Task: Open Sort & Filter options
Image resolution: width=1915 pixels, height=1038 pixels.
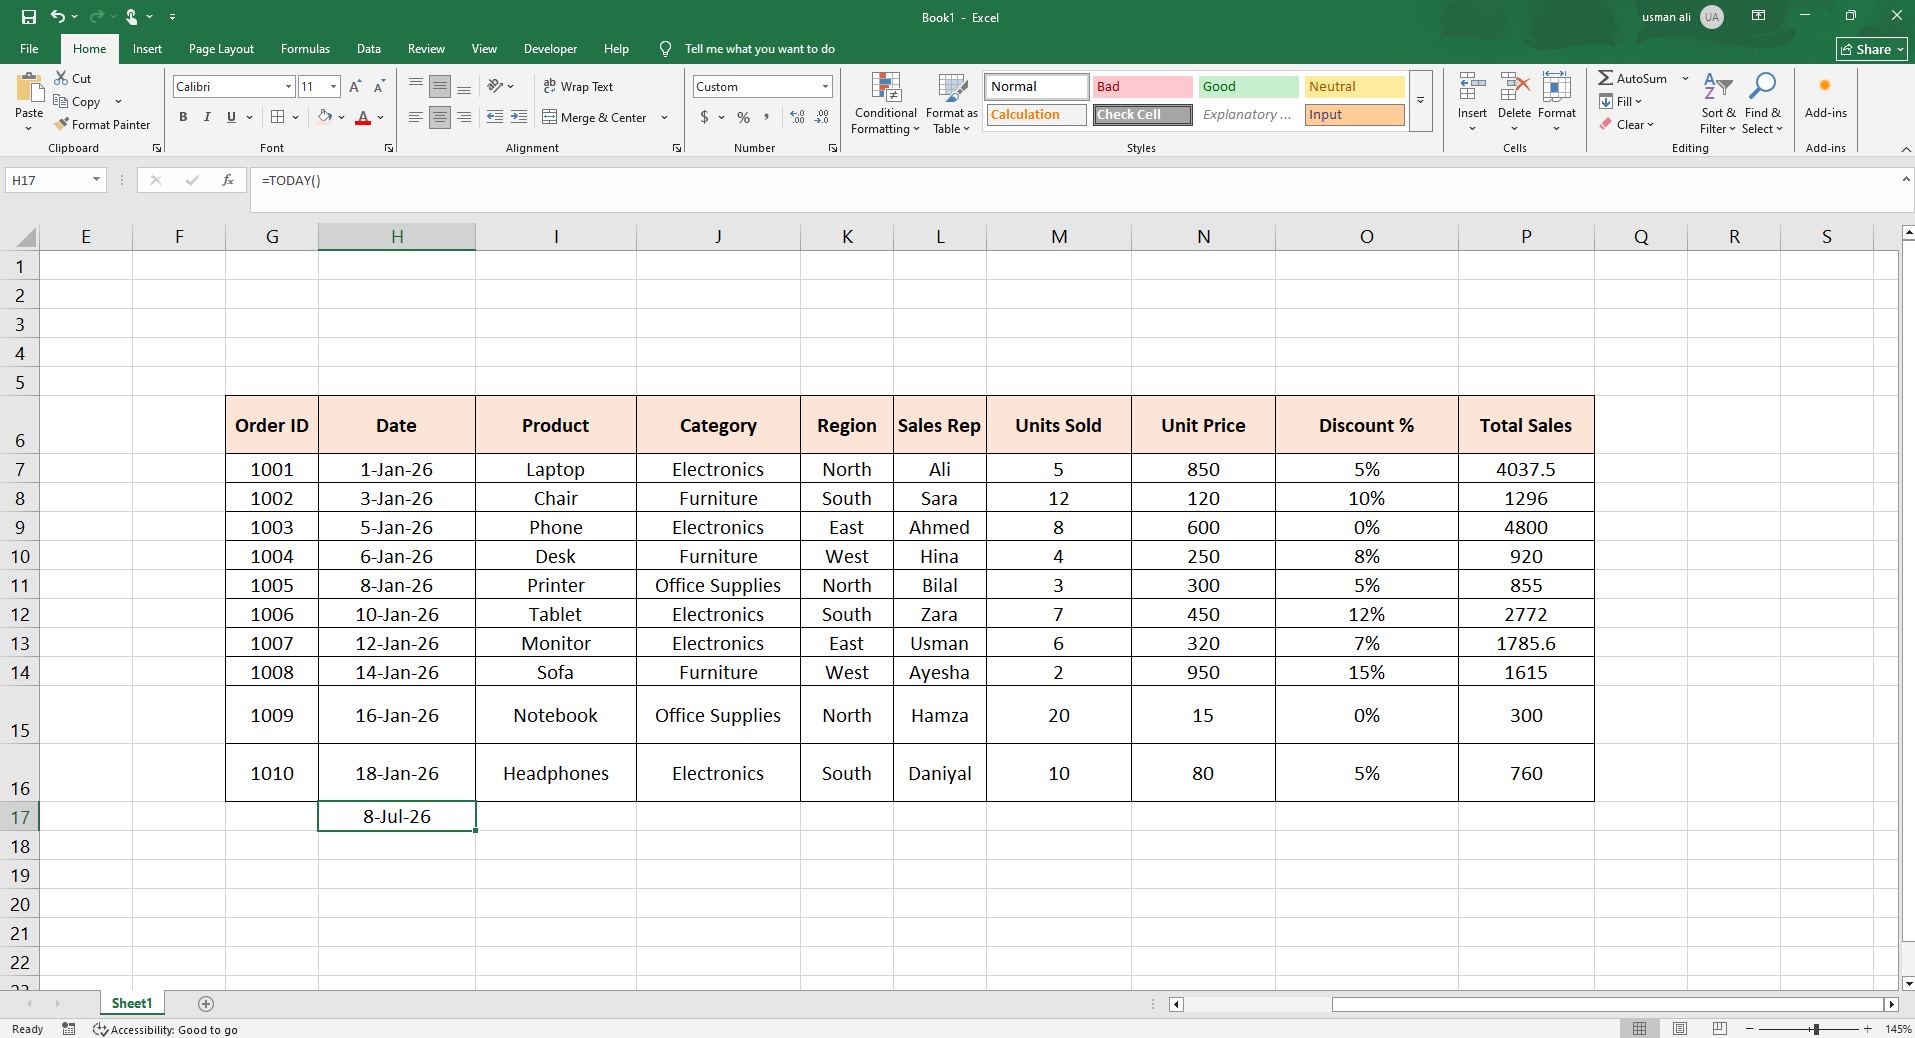Action: (1718, 103)
